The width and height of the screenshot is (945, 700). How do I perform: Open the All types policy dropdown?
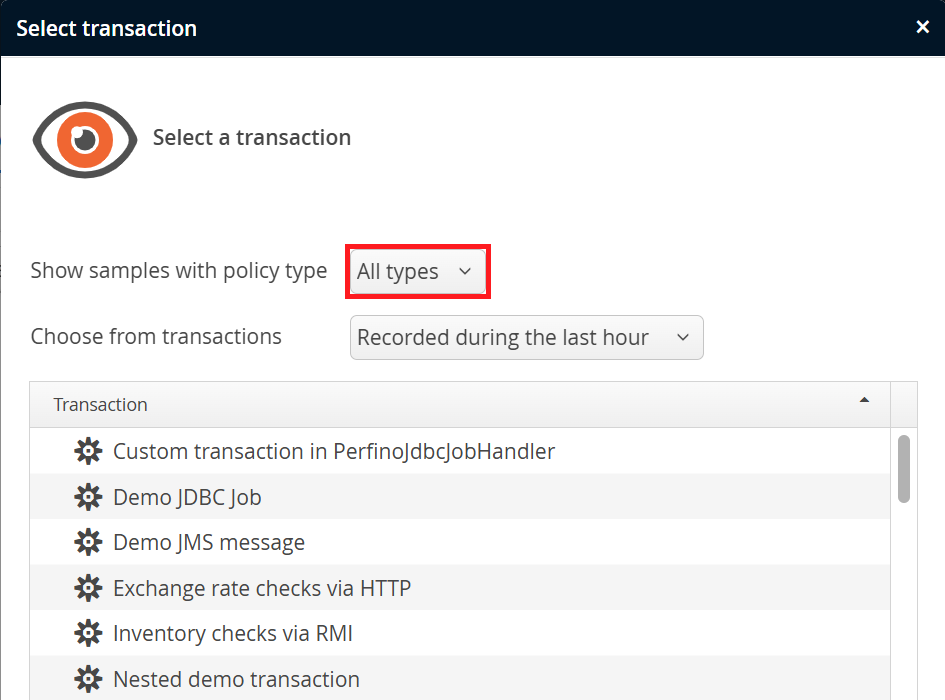pos(417,271)
